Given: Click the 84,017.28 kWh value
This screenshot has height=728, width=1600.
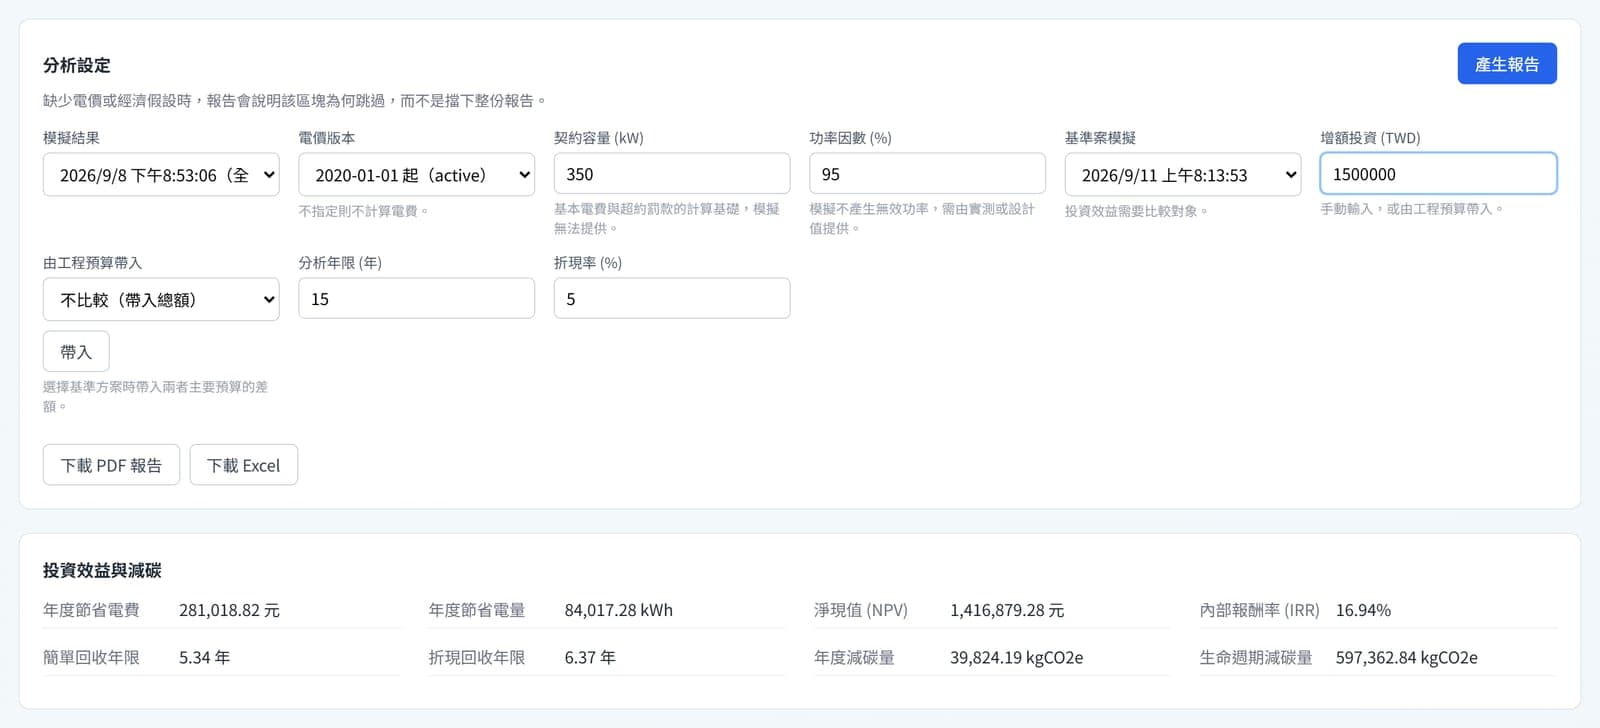Looking at the screenshot, I should [x=619, y=610].
